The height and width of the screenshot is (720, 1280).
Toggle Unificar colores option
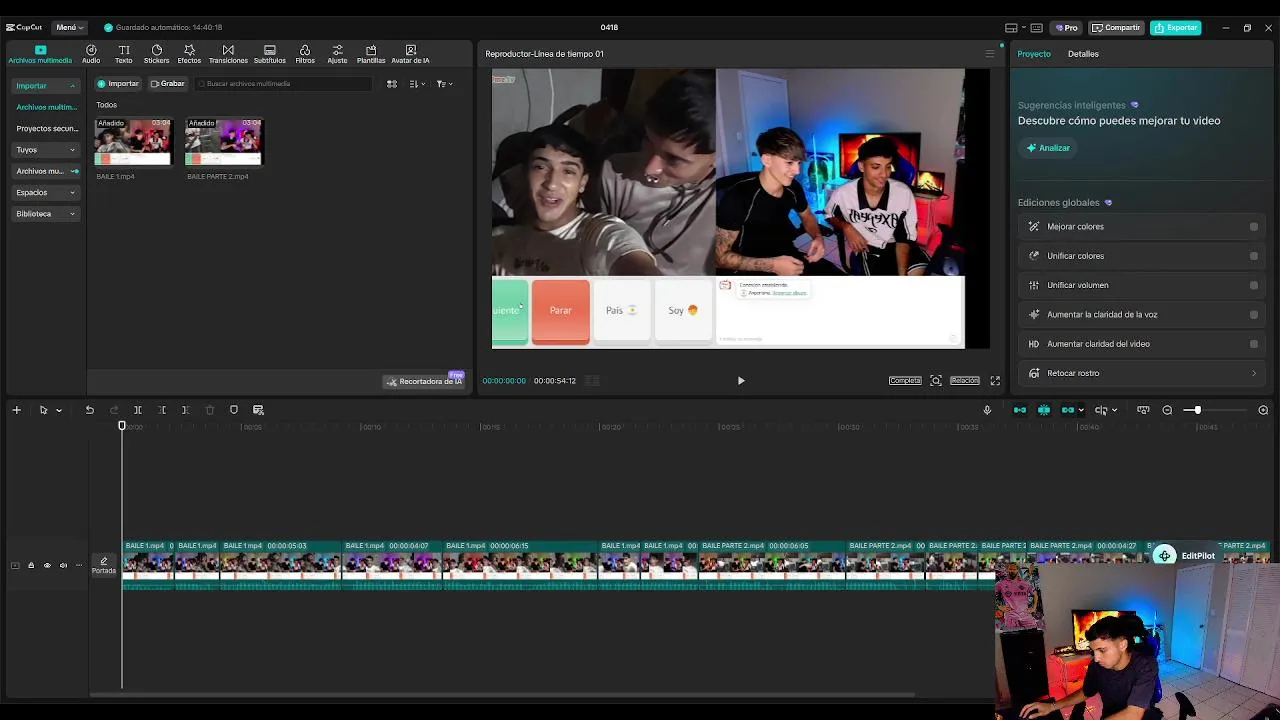tap(1253, 256)
